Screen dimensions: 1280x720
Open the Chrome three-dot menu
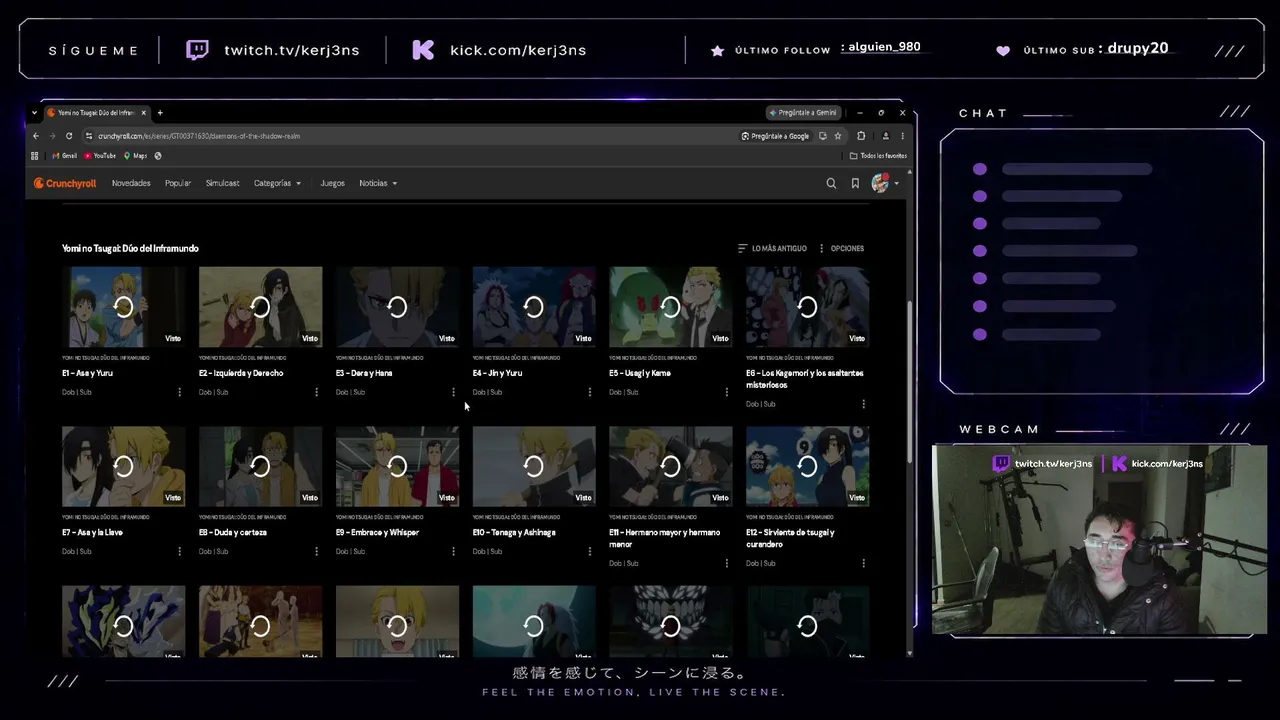click(x=902, y=136)
